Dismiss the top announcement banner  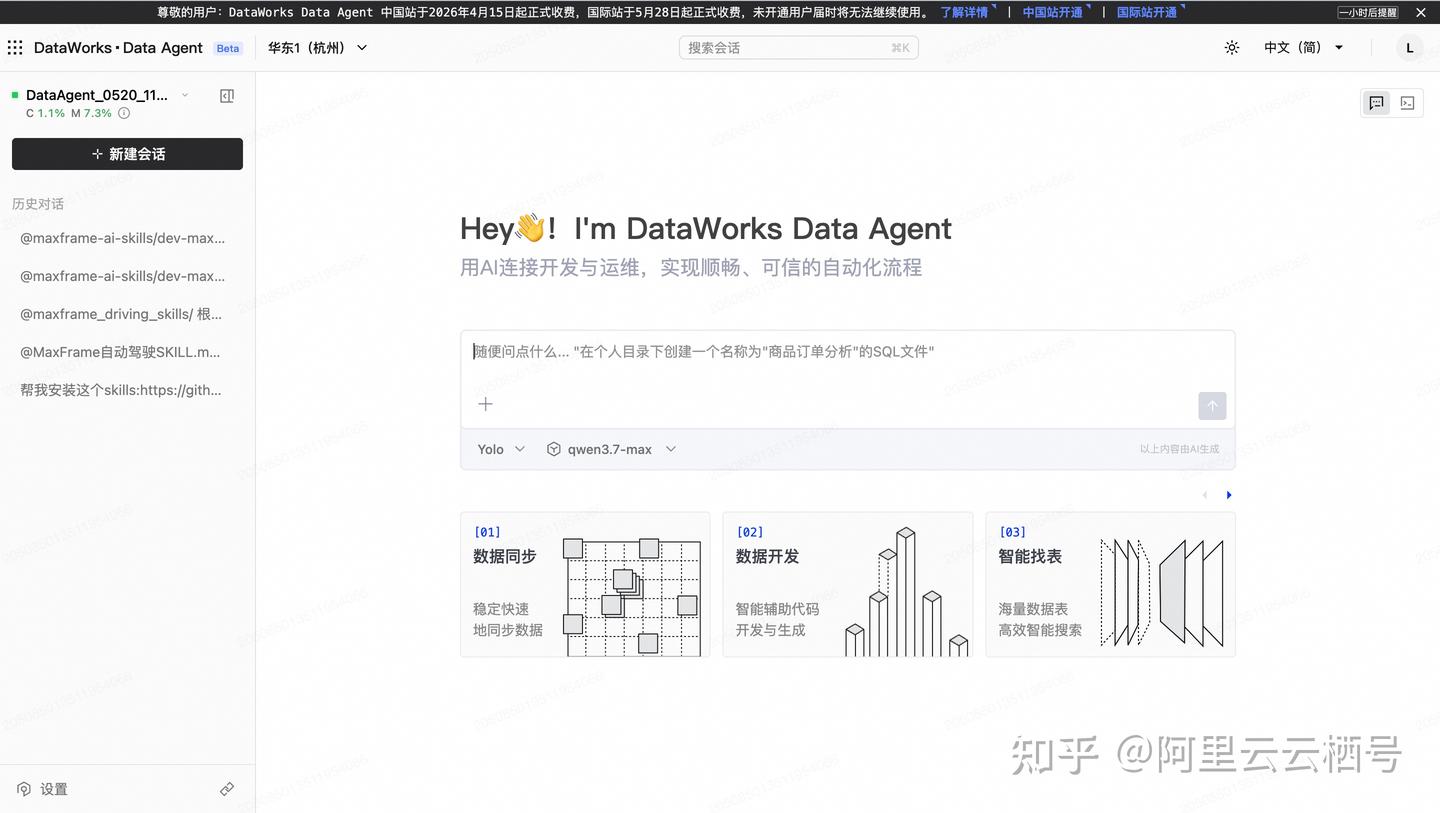1421,12
